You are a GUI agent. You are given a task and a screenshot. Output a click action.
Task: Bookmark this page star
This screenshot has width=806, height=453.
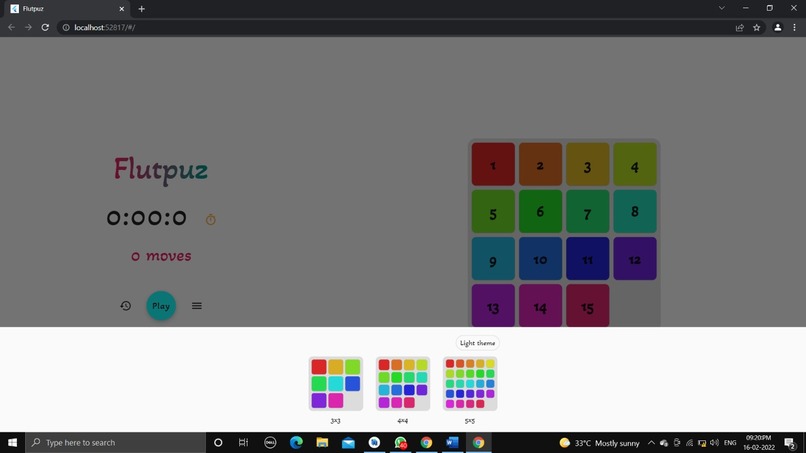(757, 28)
